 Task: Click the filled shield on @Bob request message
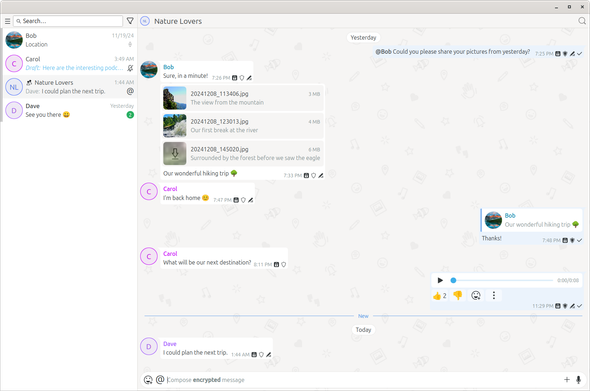(565, 54)
